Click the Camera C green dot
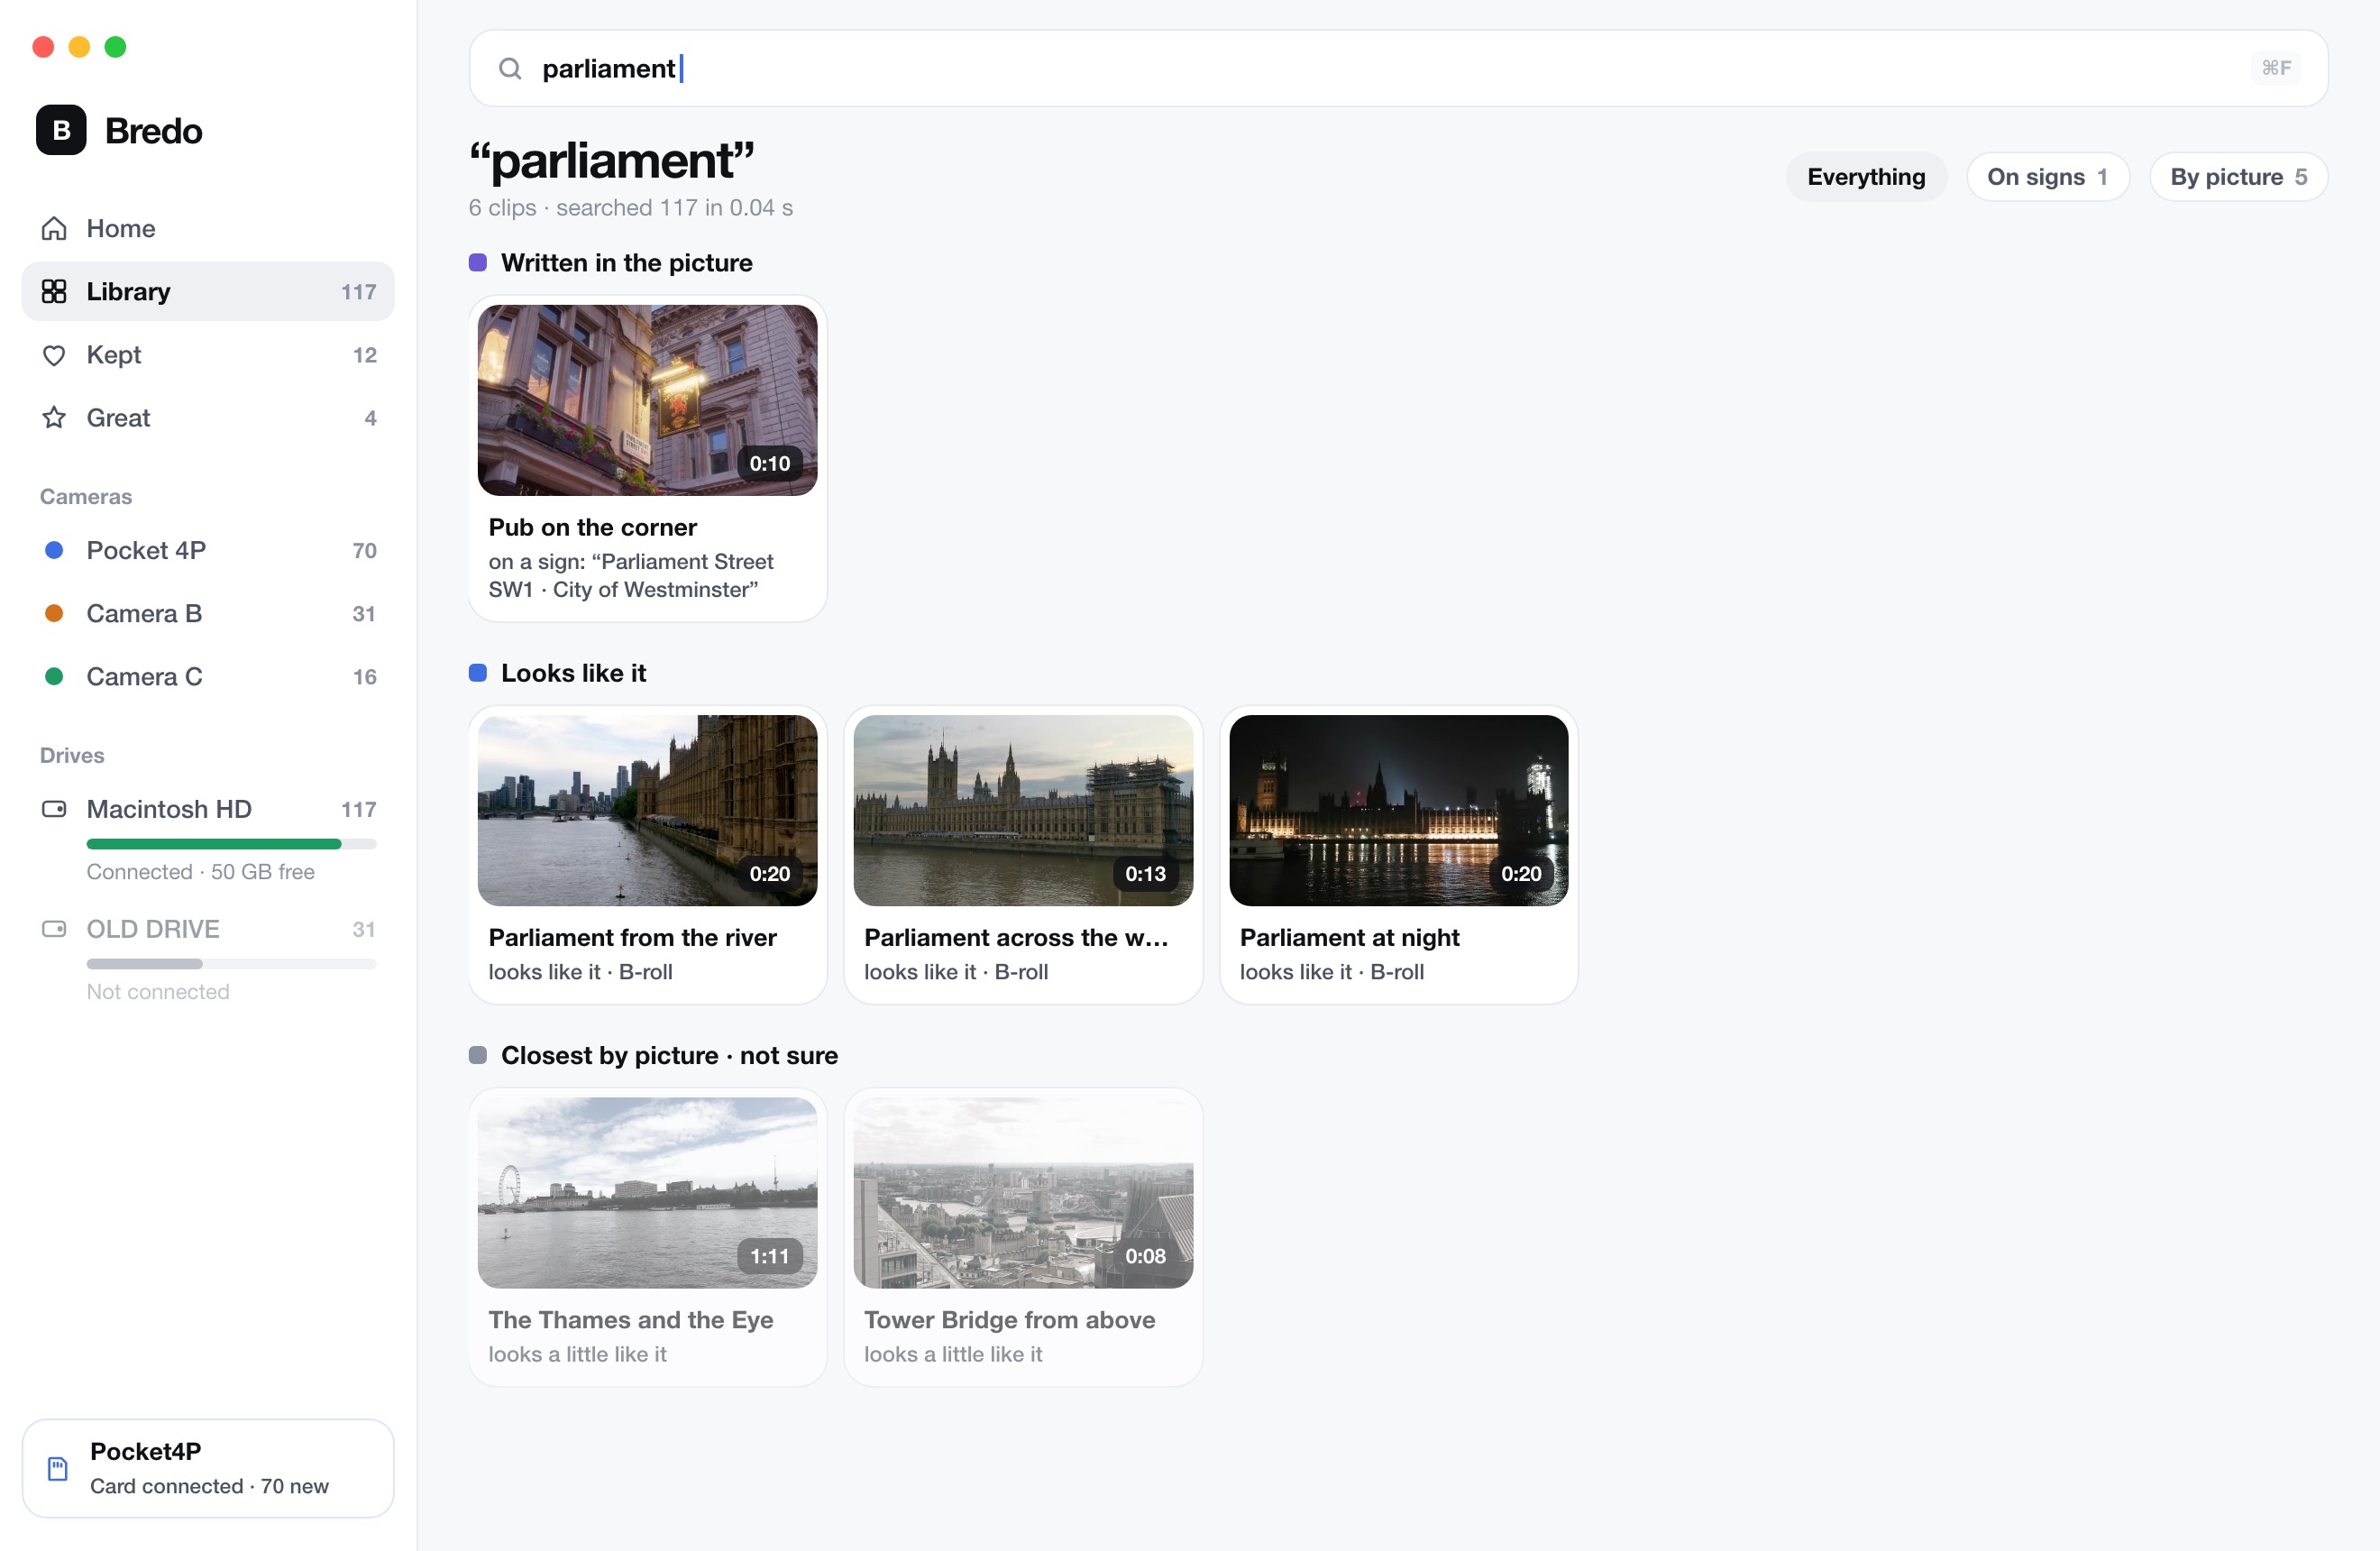 pos(54,676)
